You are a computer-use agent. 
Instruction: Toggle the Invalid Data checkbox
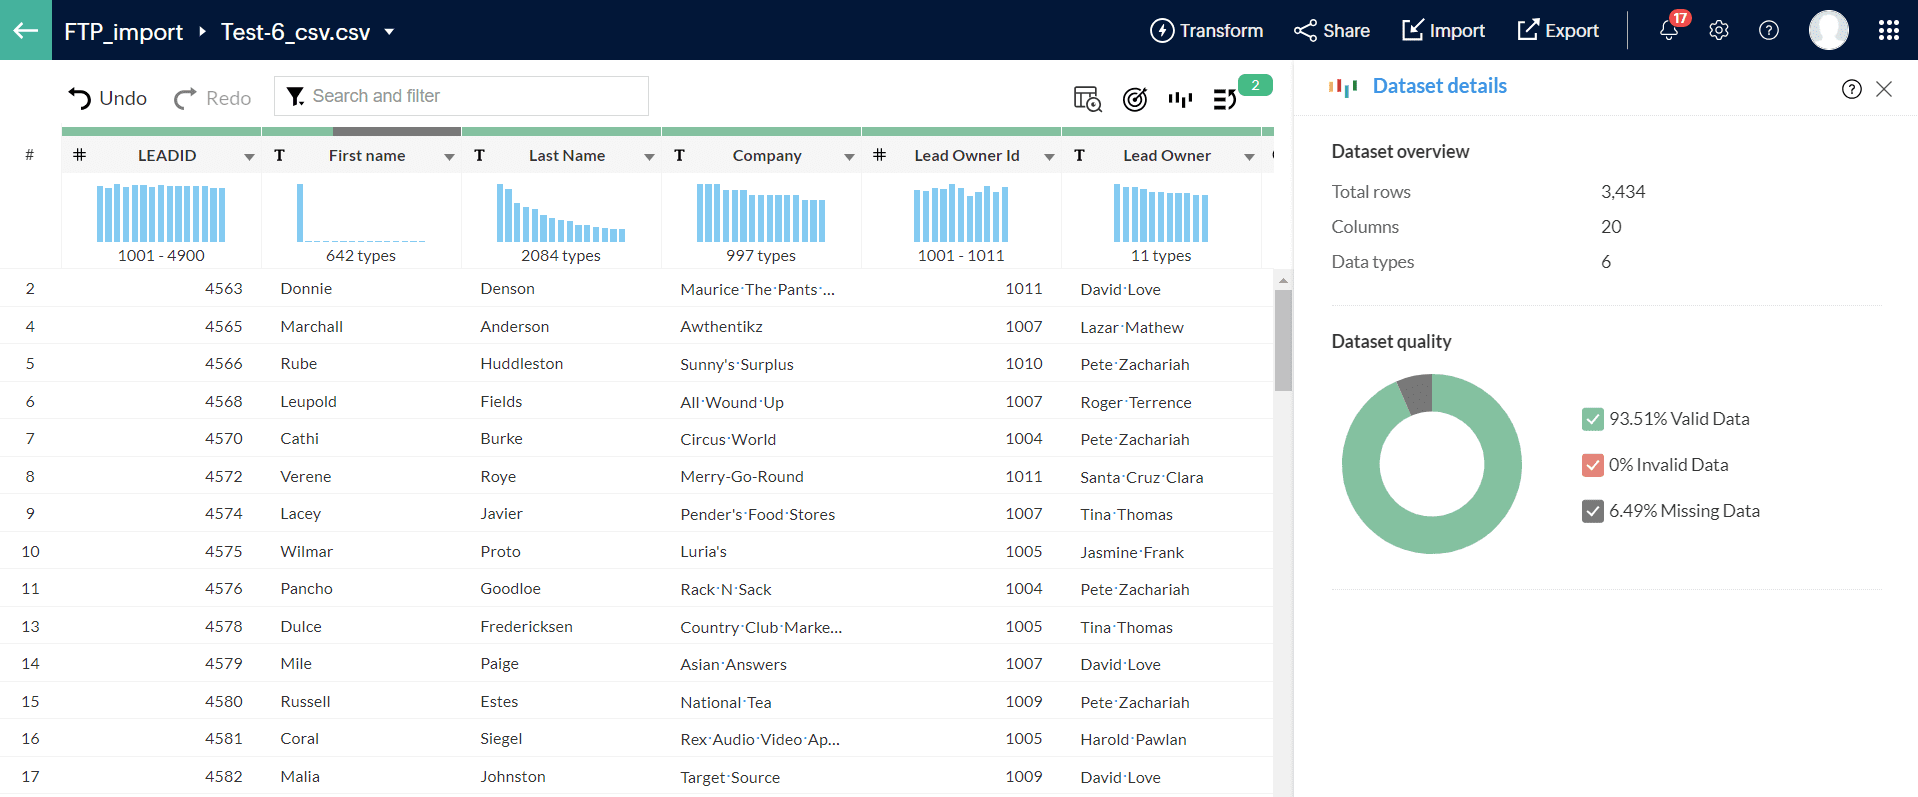[x=1592, y=465]
